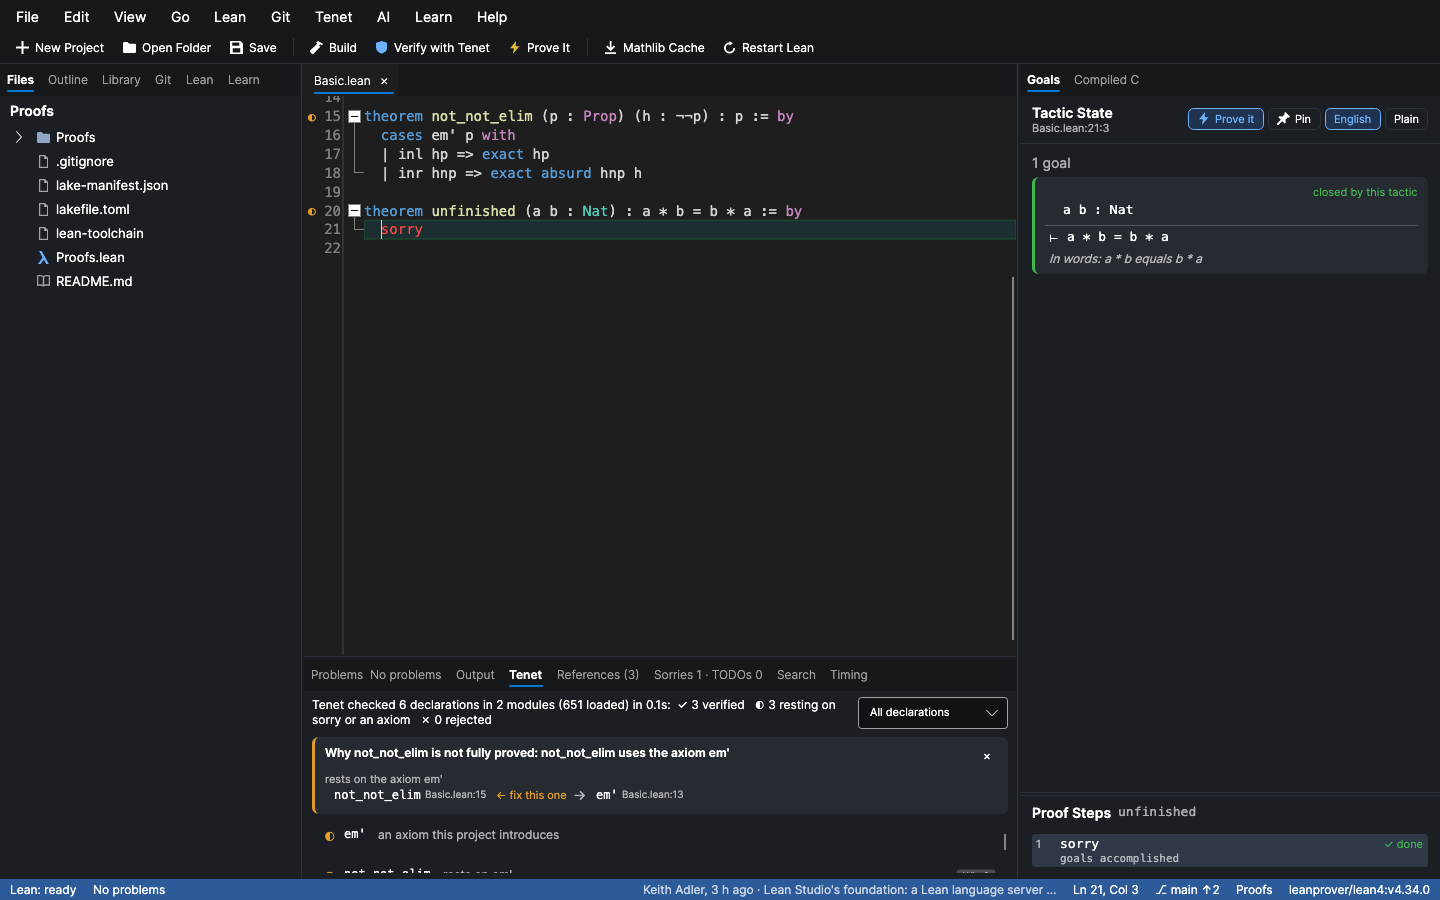Click the sorry proof step row
The width and height of the screenshot is (1440, 900).
tap(1230, 851)
